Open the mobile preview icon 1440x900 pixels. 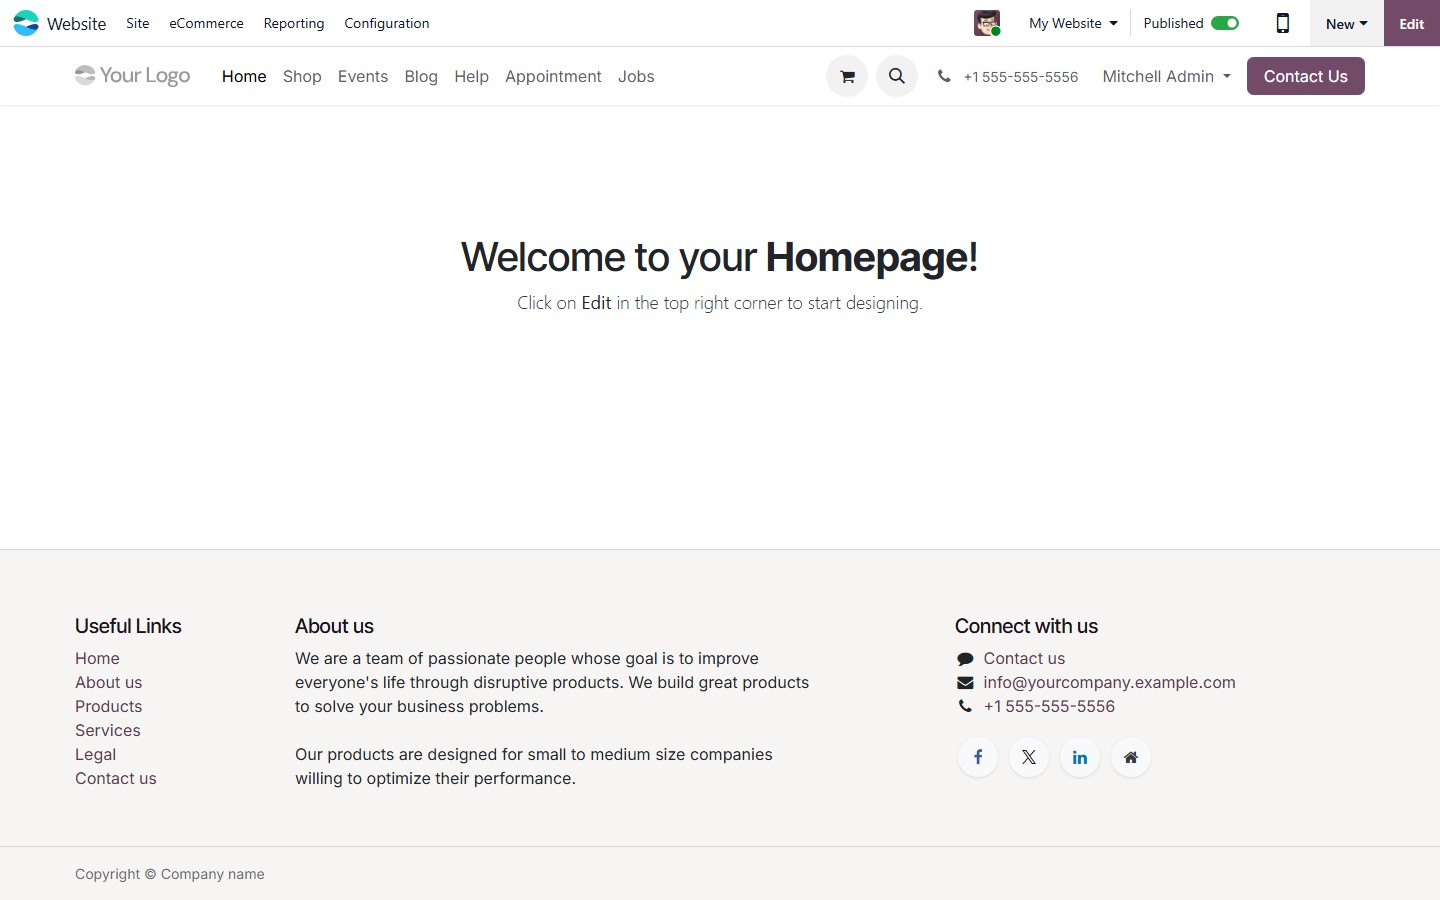click(1282, 22)
